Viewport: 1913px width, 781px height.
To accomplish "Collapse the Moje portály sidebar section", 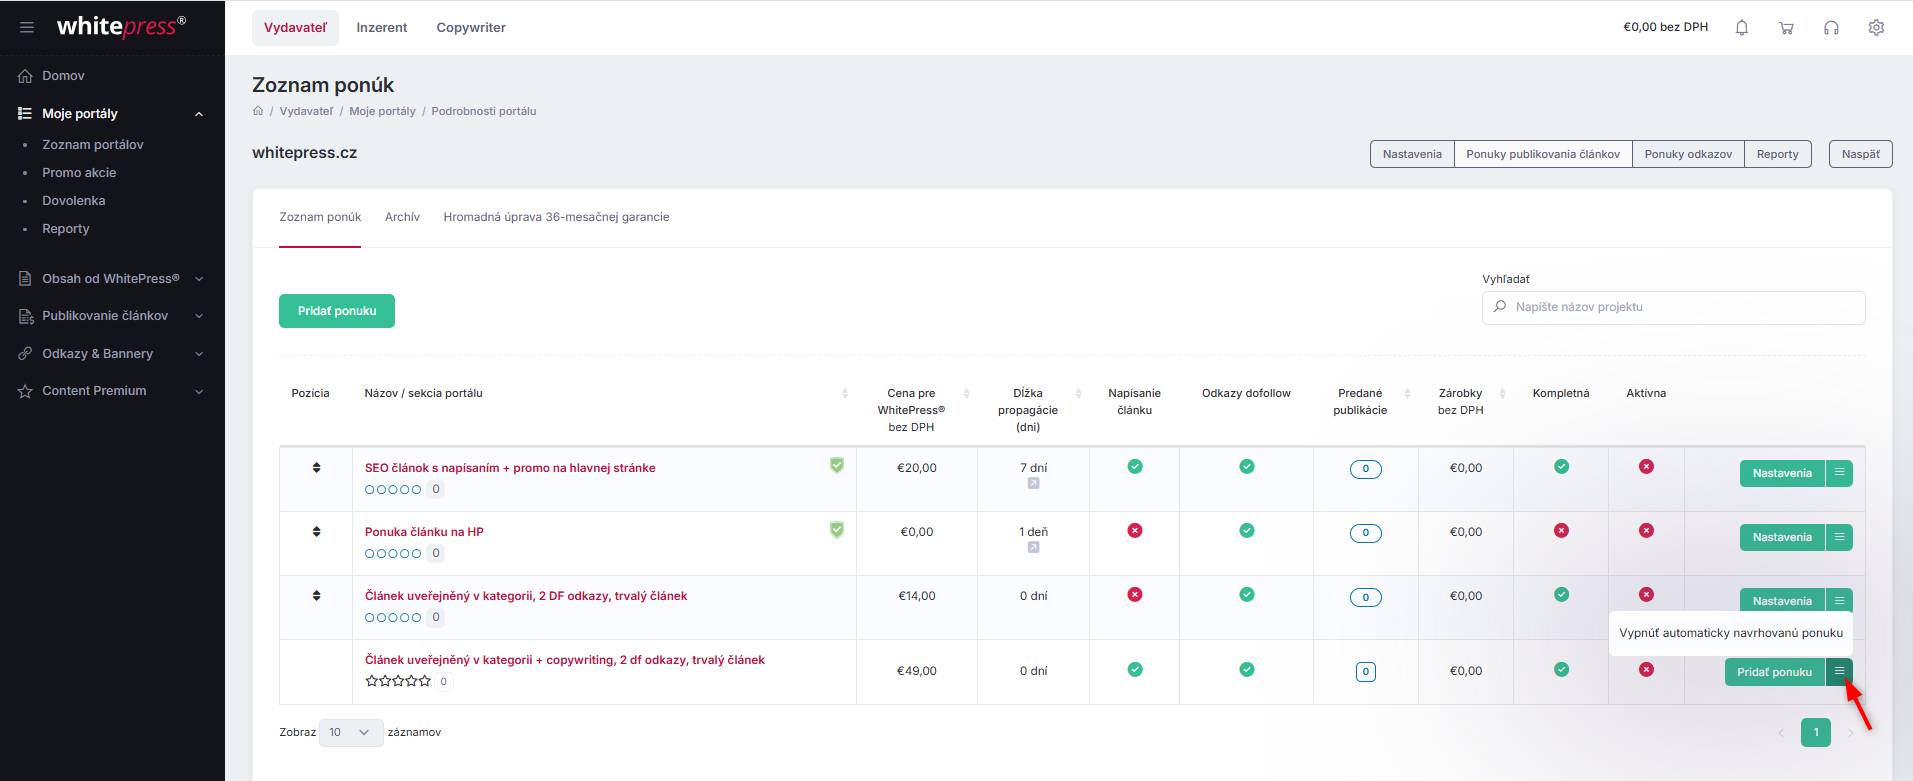I will [199, 114].
